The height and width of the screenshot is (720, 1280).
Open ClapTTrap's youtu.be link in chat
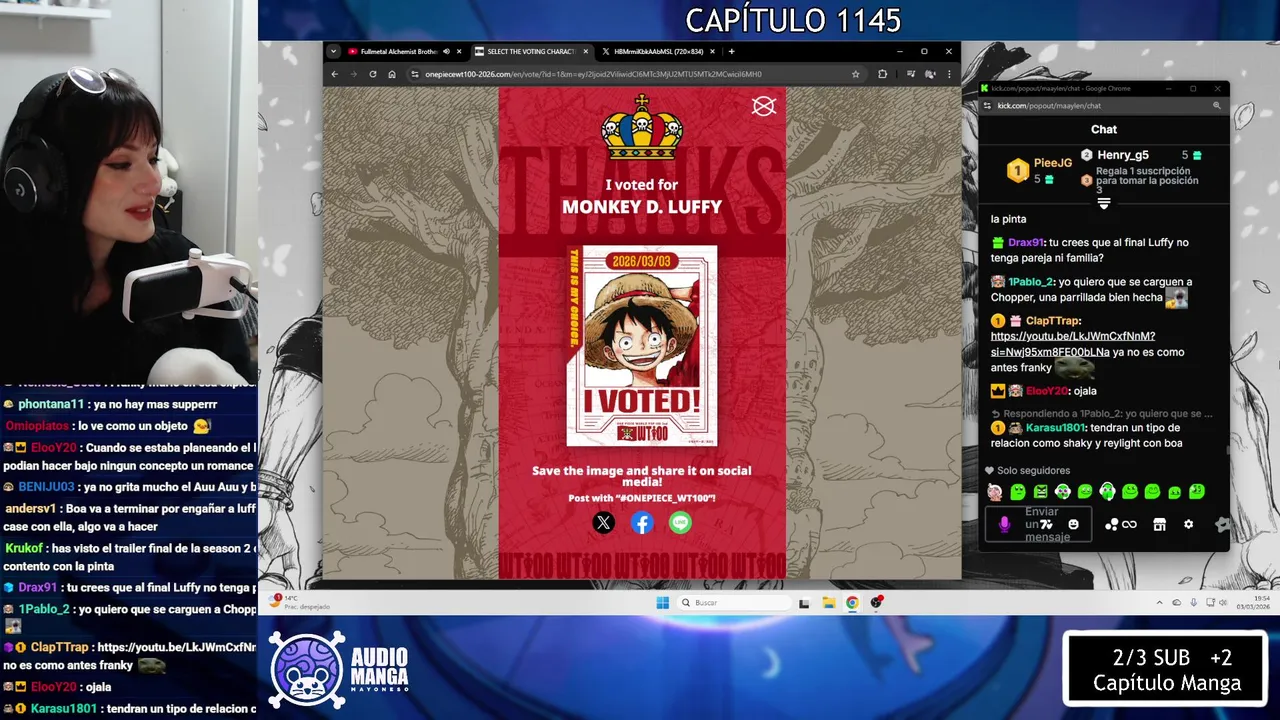(1073, 344)
